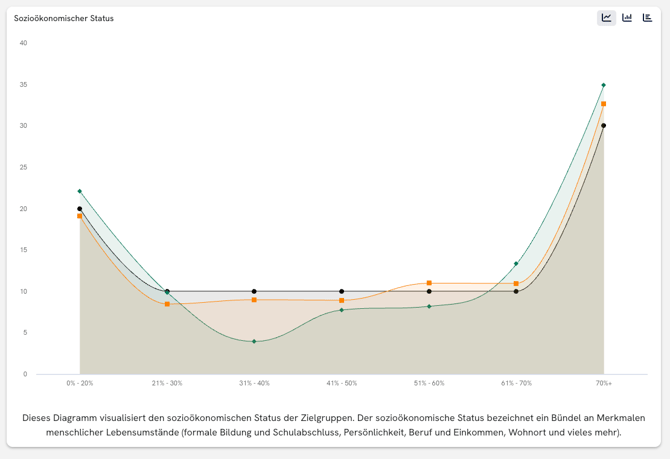Screen dimensions: 670x459
Task: Click the black data point at 70%+
Action: click(x=603, y=126)
